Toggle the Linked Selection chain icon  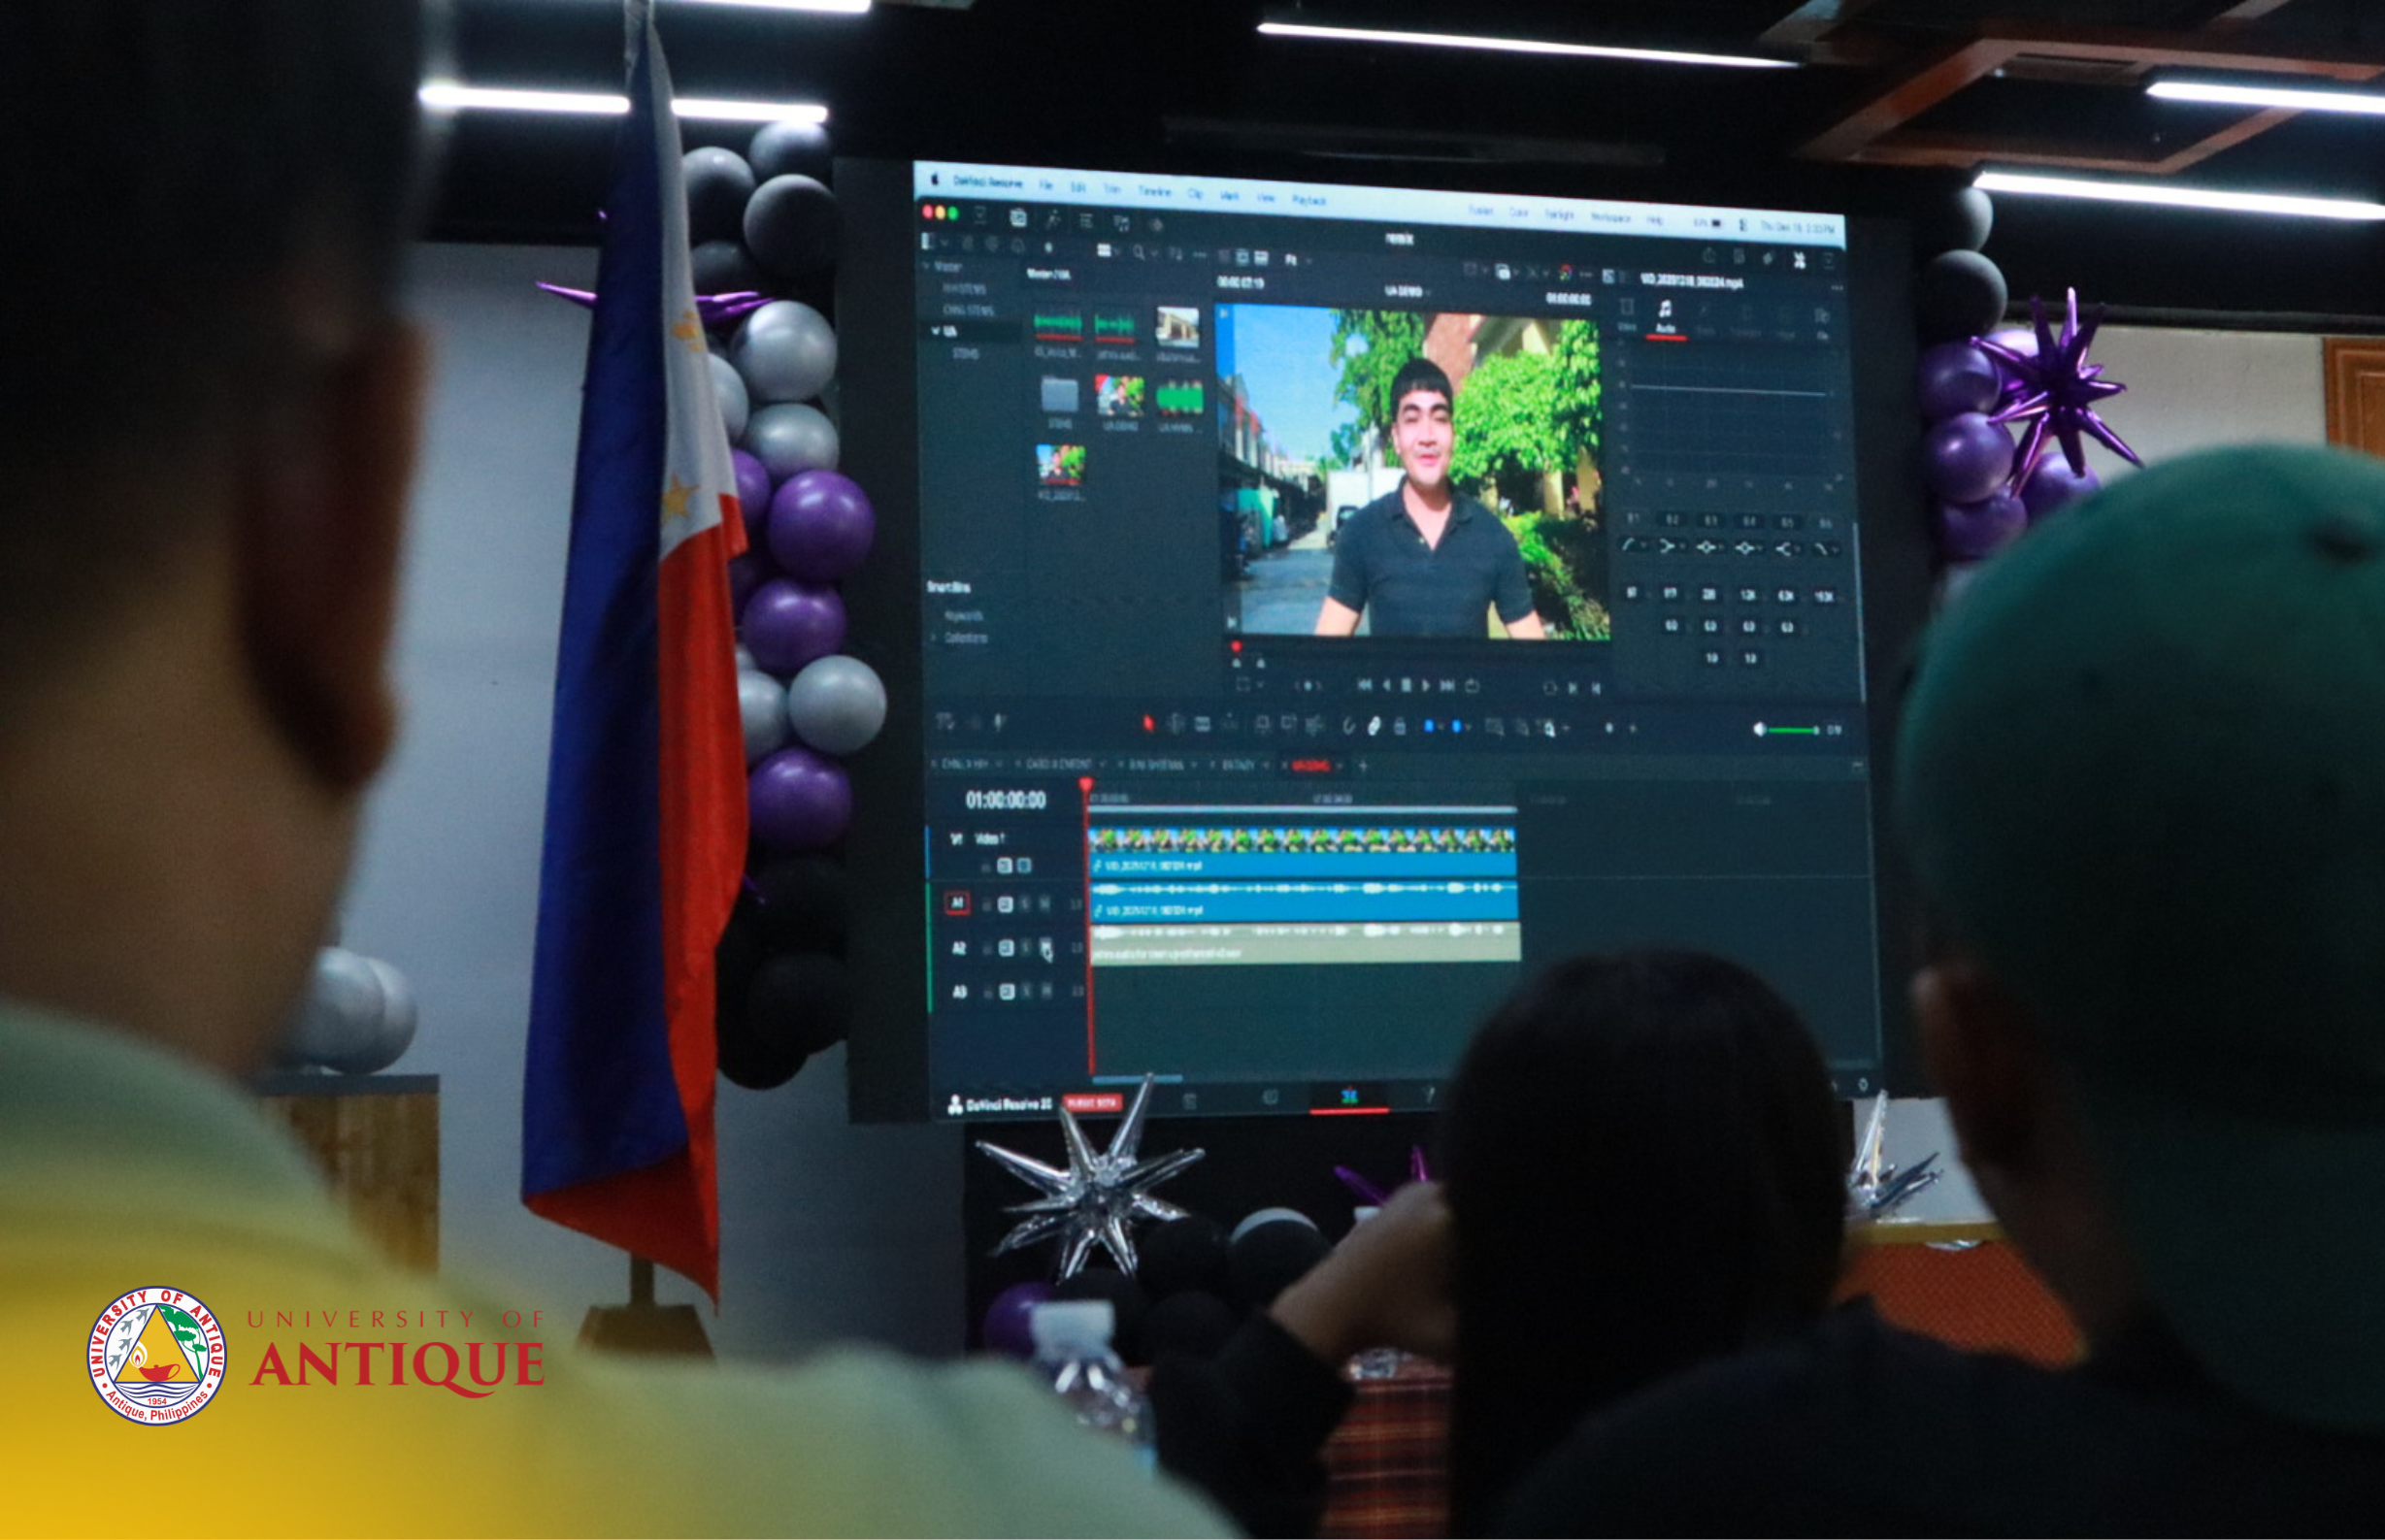click(x=1374, y=727)
